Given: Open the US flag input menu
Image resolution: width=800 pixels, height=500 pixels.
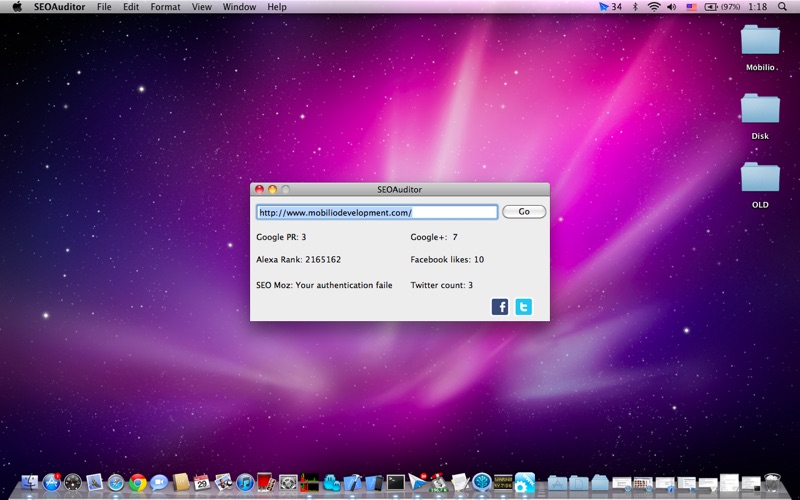Looking at the screenshot, I should (691, 7).
